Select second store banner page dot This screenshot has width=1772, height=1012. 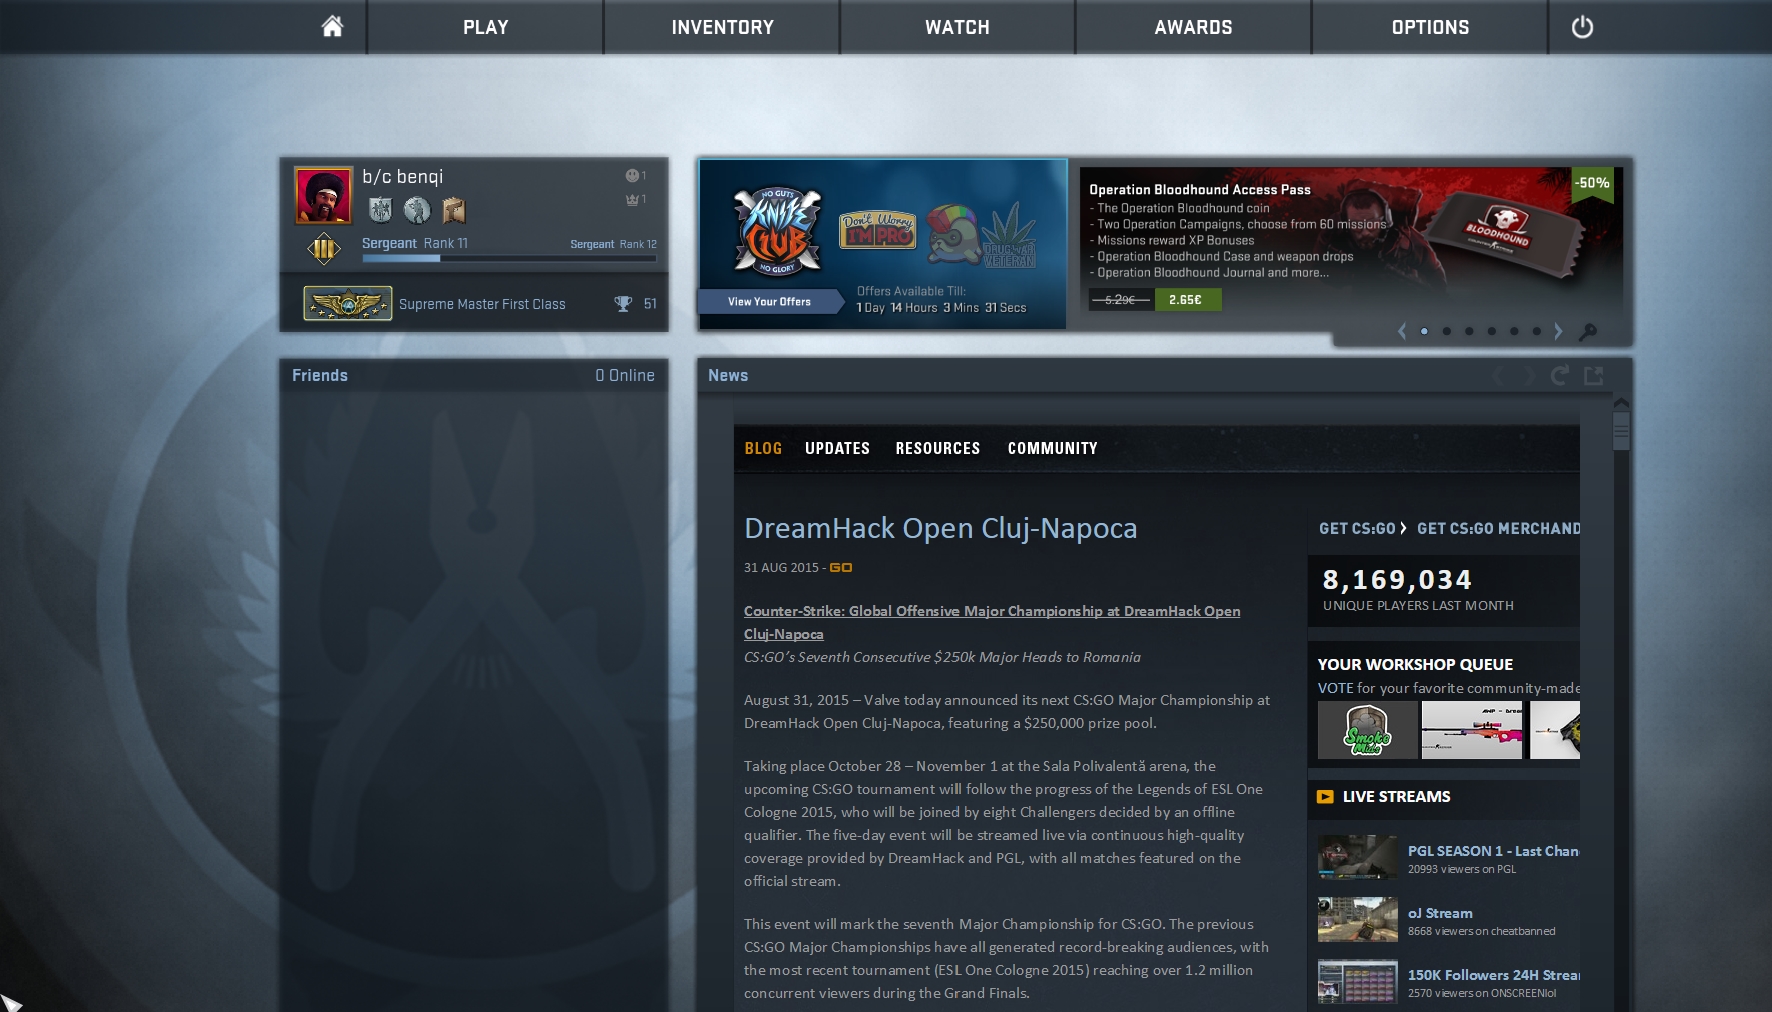coord(1447,331)
